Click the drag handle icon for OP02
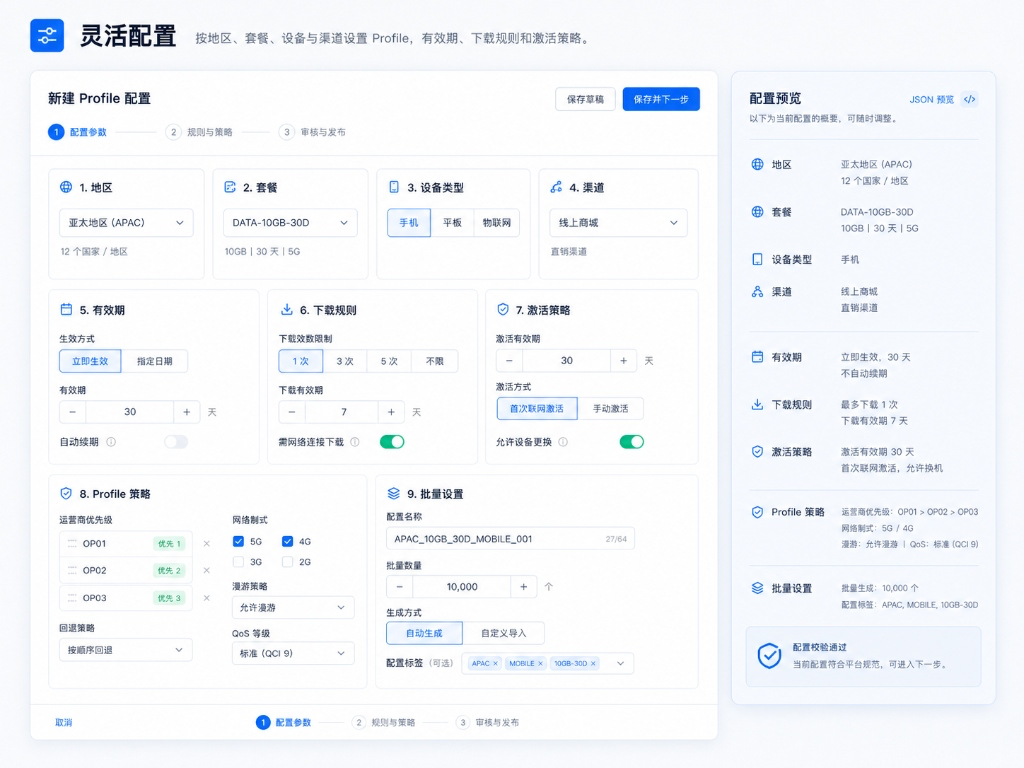The image size is (1024, 768). coord(72,570)
